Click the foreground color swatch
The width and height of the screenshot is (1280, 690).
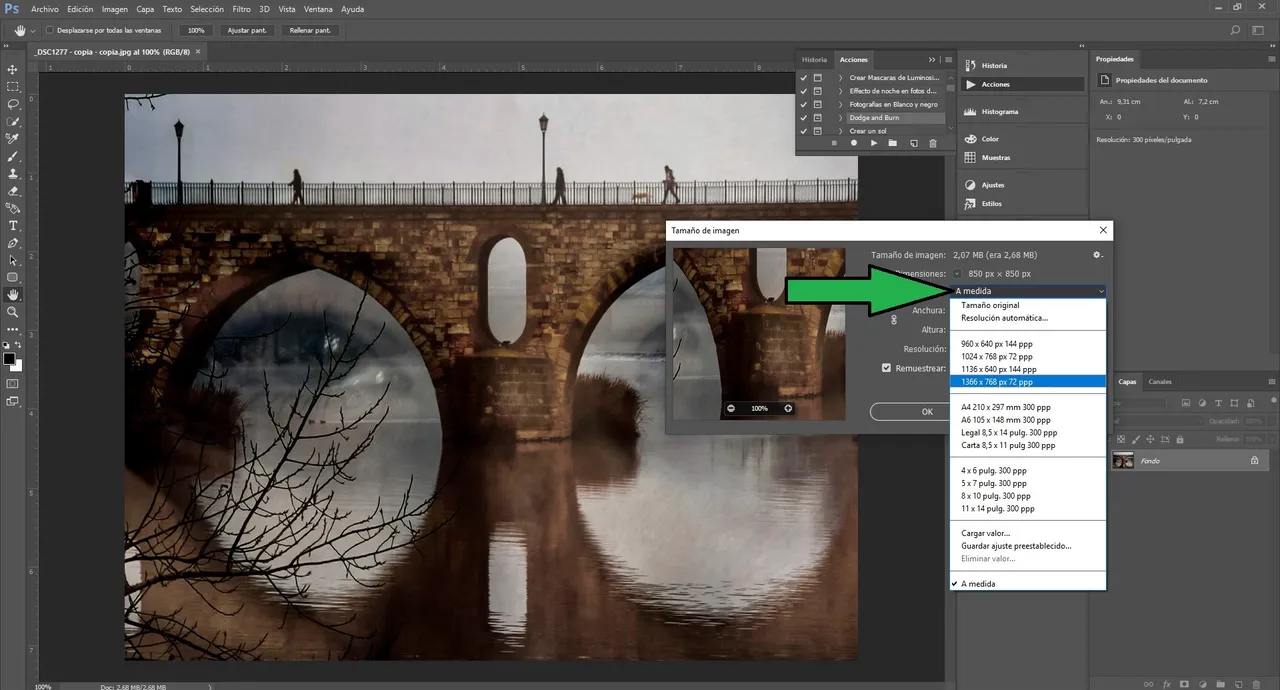9,358
